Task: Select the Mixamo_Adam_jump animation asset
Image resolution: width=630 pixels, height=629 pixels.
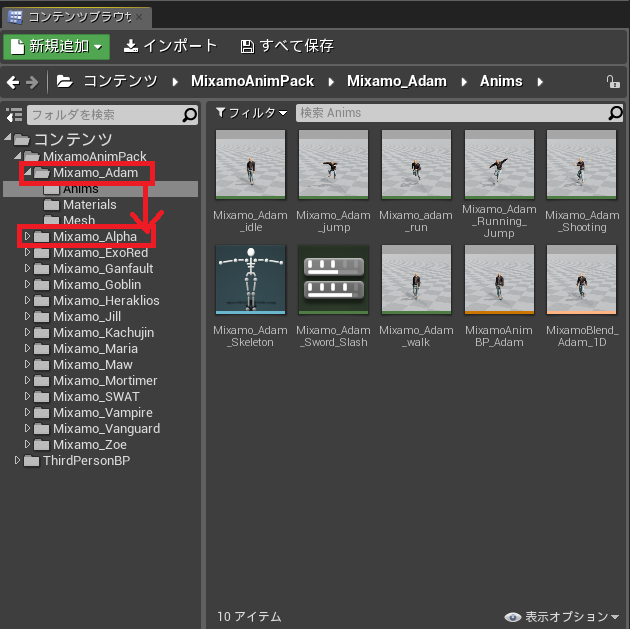Action: (x=333, y=164)
